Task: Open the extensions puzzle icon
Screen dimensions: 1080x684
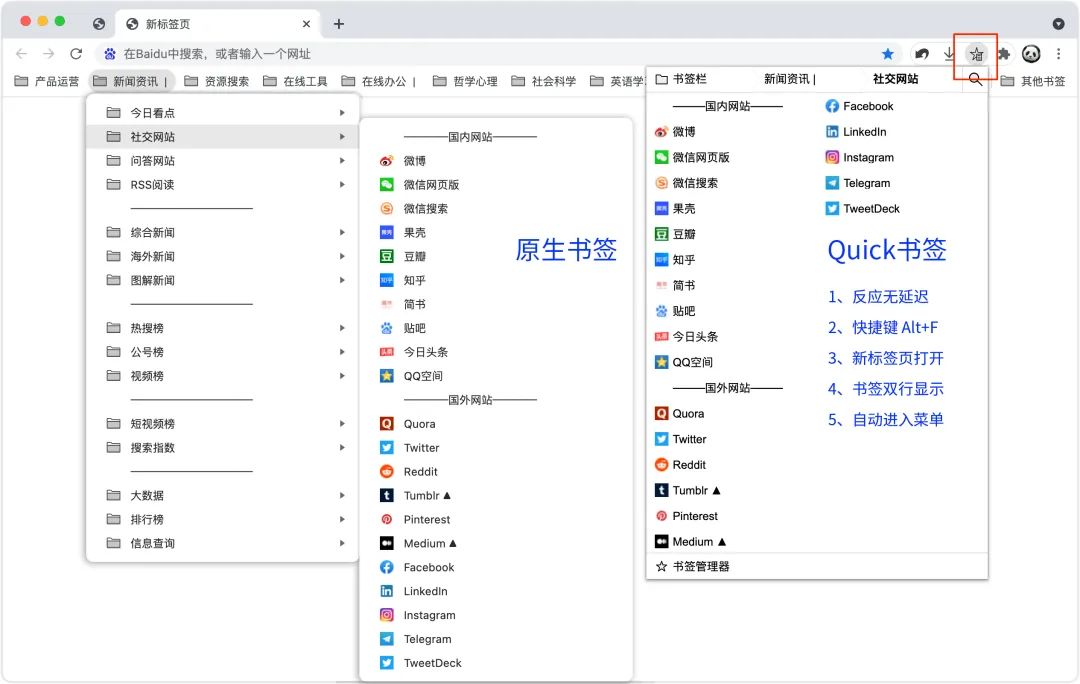Action: pos(1004,54)
